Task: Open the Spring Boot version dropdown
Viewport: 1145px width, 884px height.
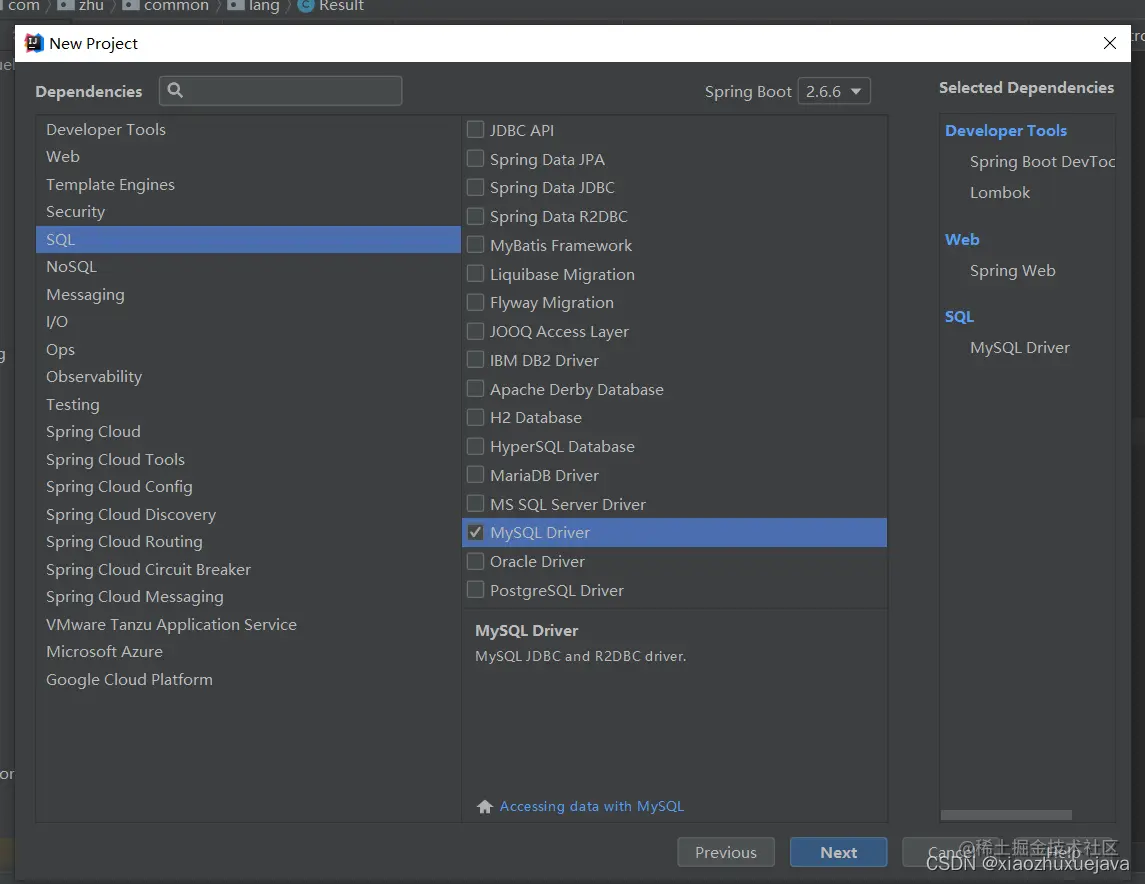Action: (834, 91)
